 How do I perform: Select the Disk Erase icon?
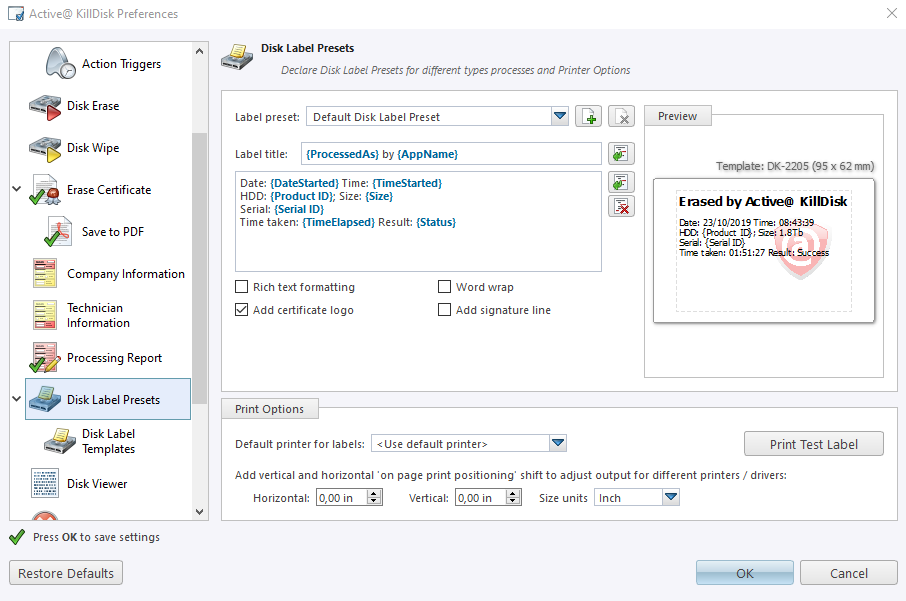(x=45, y=106)
